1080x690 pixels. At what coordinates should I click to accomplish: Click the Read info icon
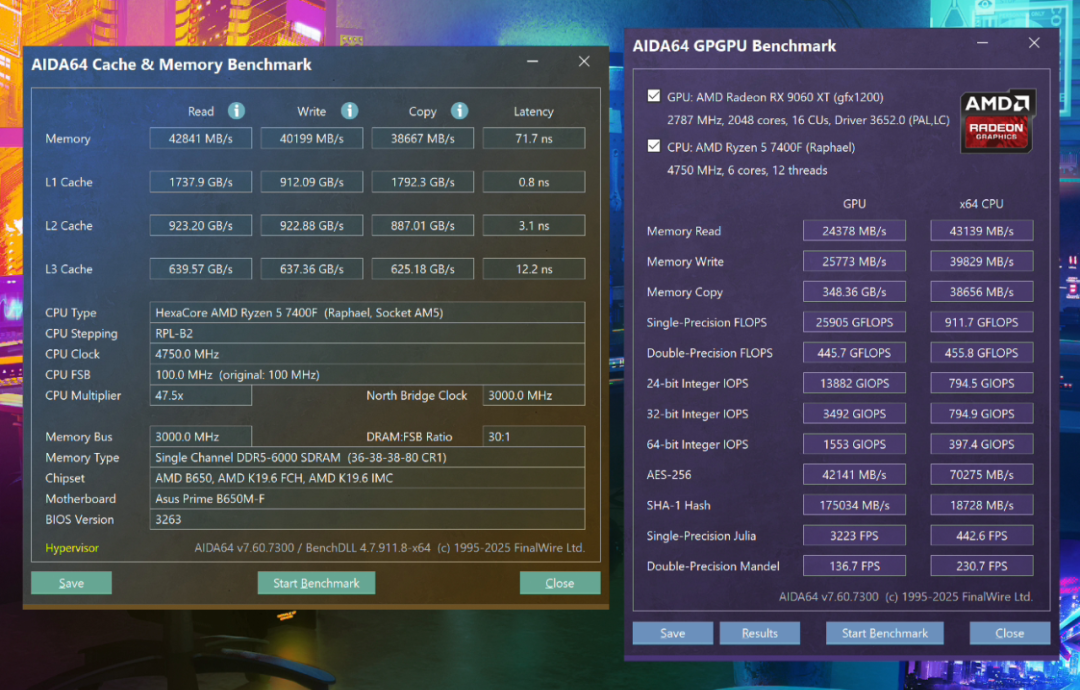(236, 110)
